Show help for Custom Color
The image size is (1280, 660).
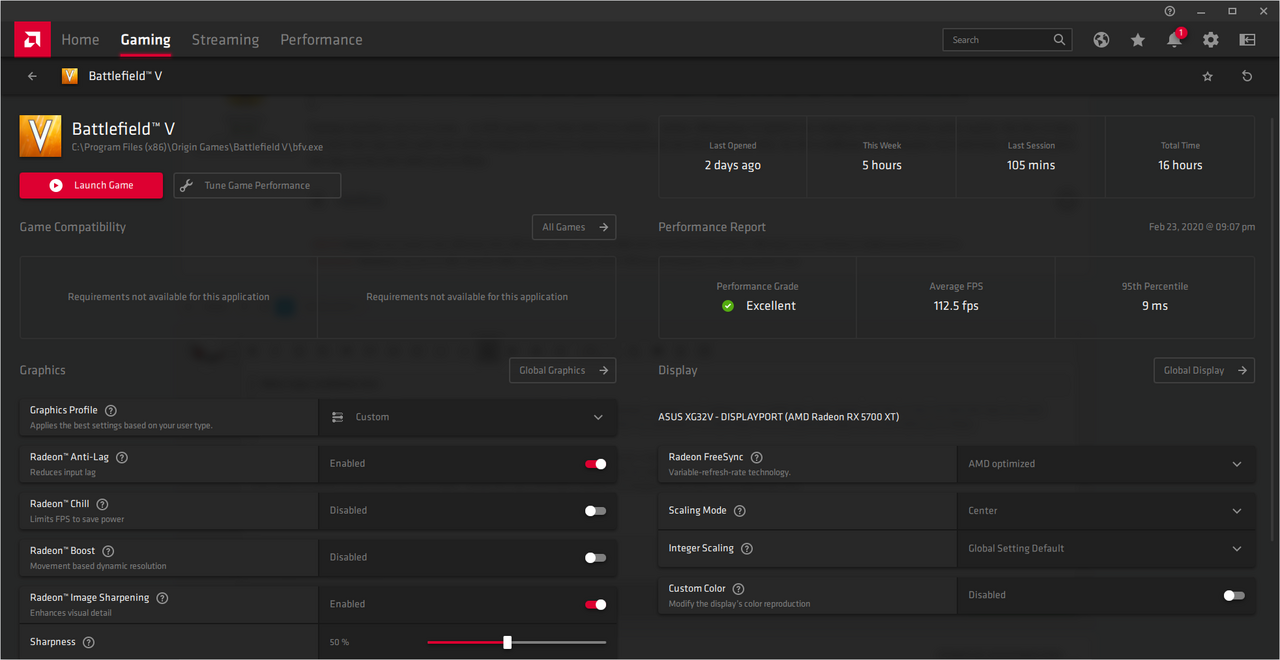(739, 589)
